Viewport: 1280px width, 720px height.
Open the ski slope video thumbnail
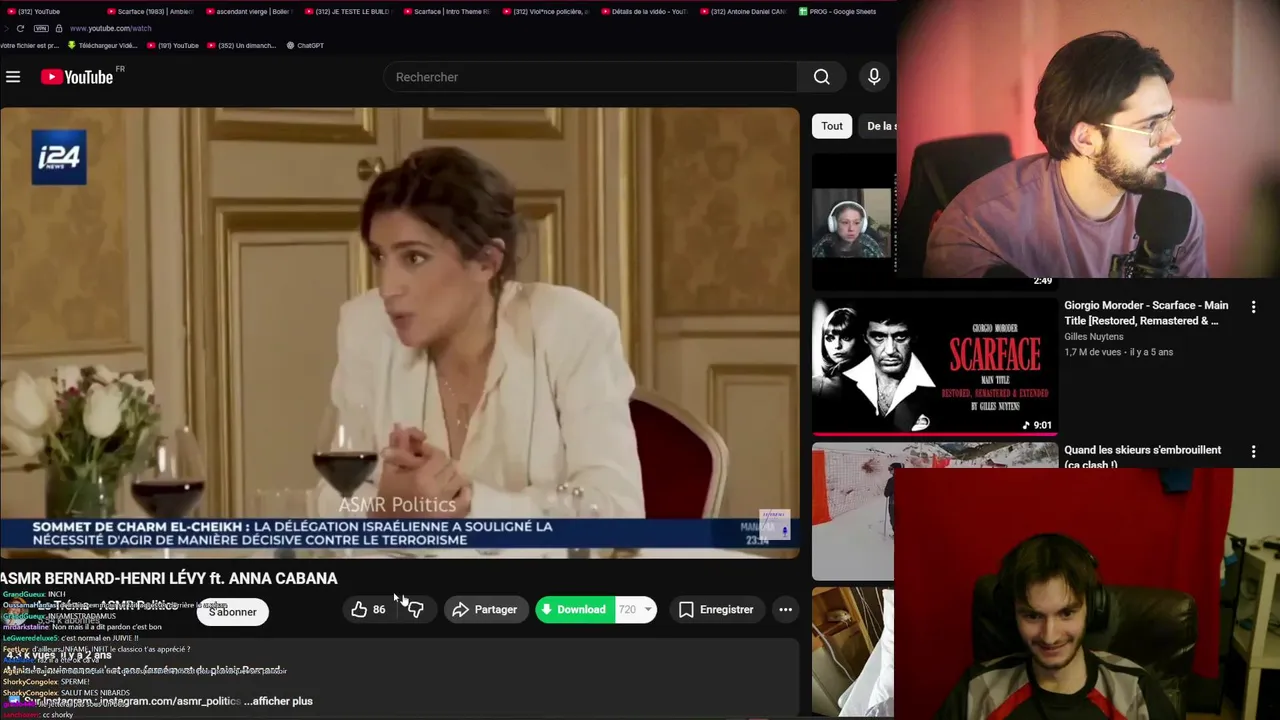pyautogui.click(x=853, y=511)
